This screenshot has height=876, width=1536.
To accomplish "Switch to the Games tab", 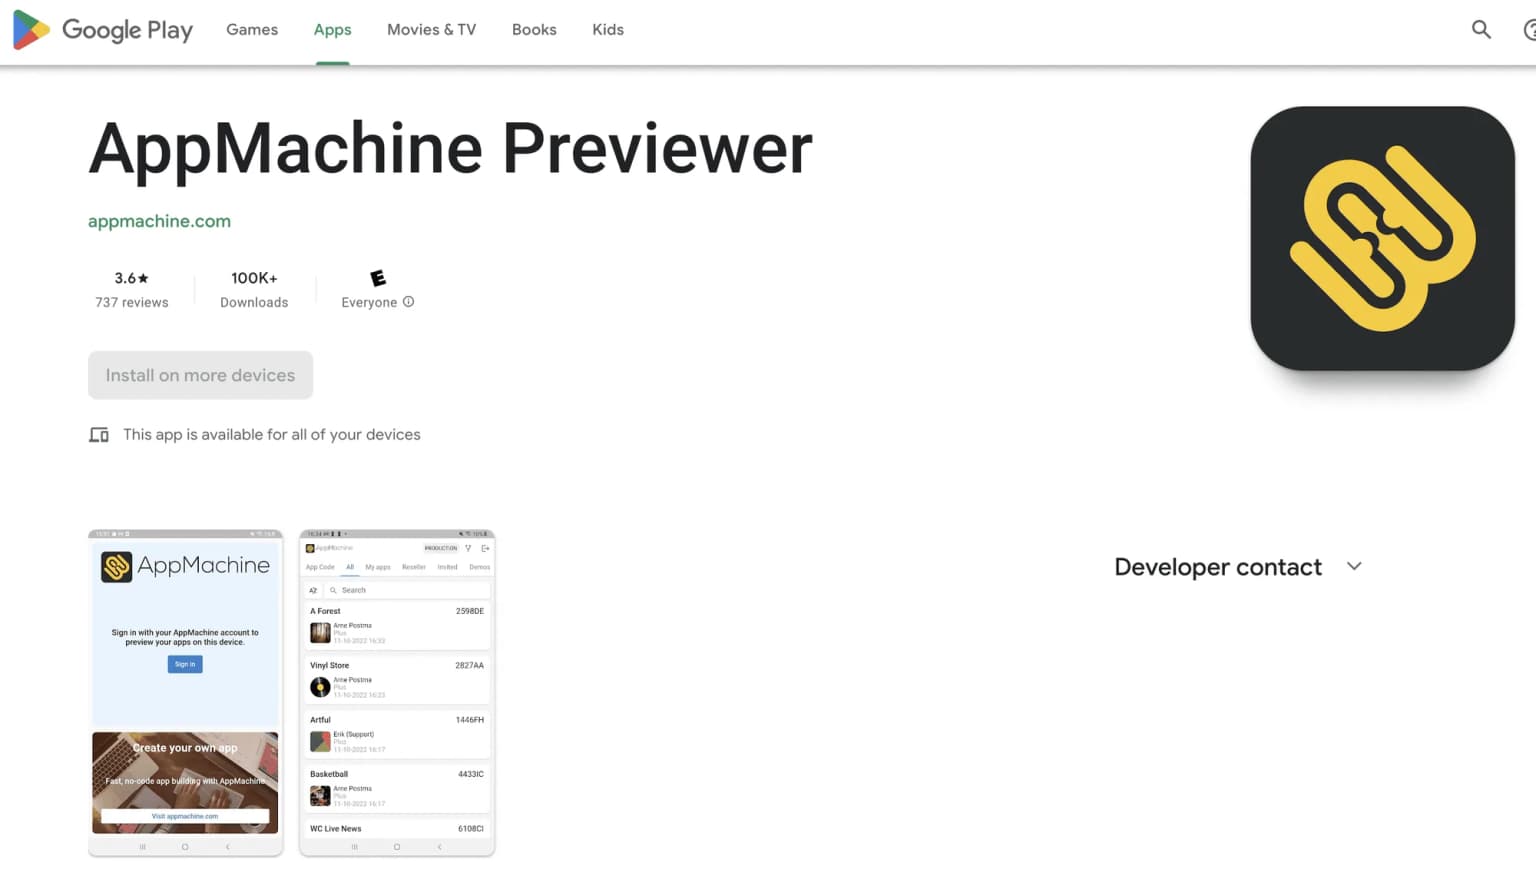I will (x=251, y=29).
